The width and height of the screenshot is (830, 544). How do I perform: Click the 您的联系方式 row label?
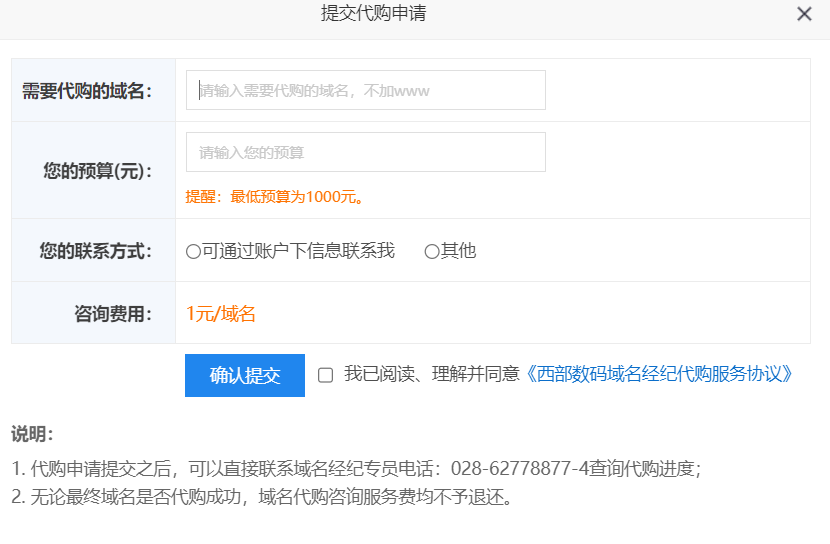point(95,251)
